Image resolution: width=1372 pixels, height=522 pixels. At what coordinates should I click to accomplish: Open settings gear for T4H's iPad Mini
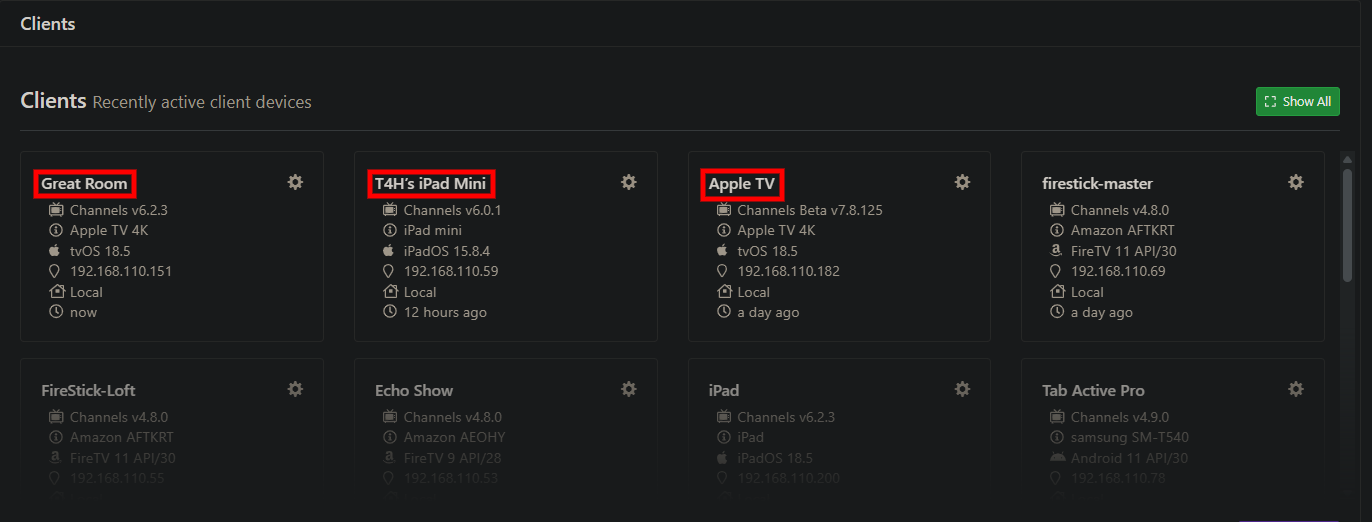[x=628, y=182]
